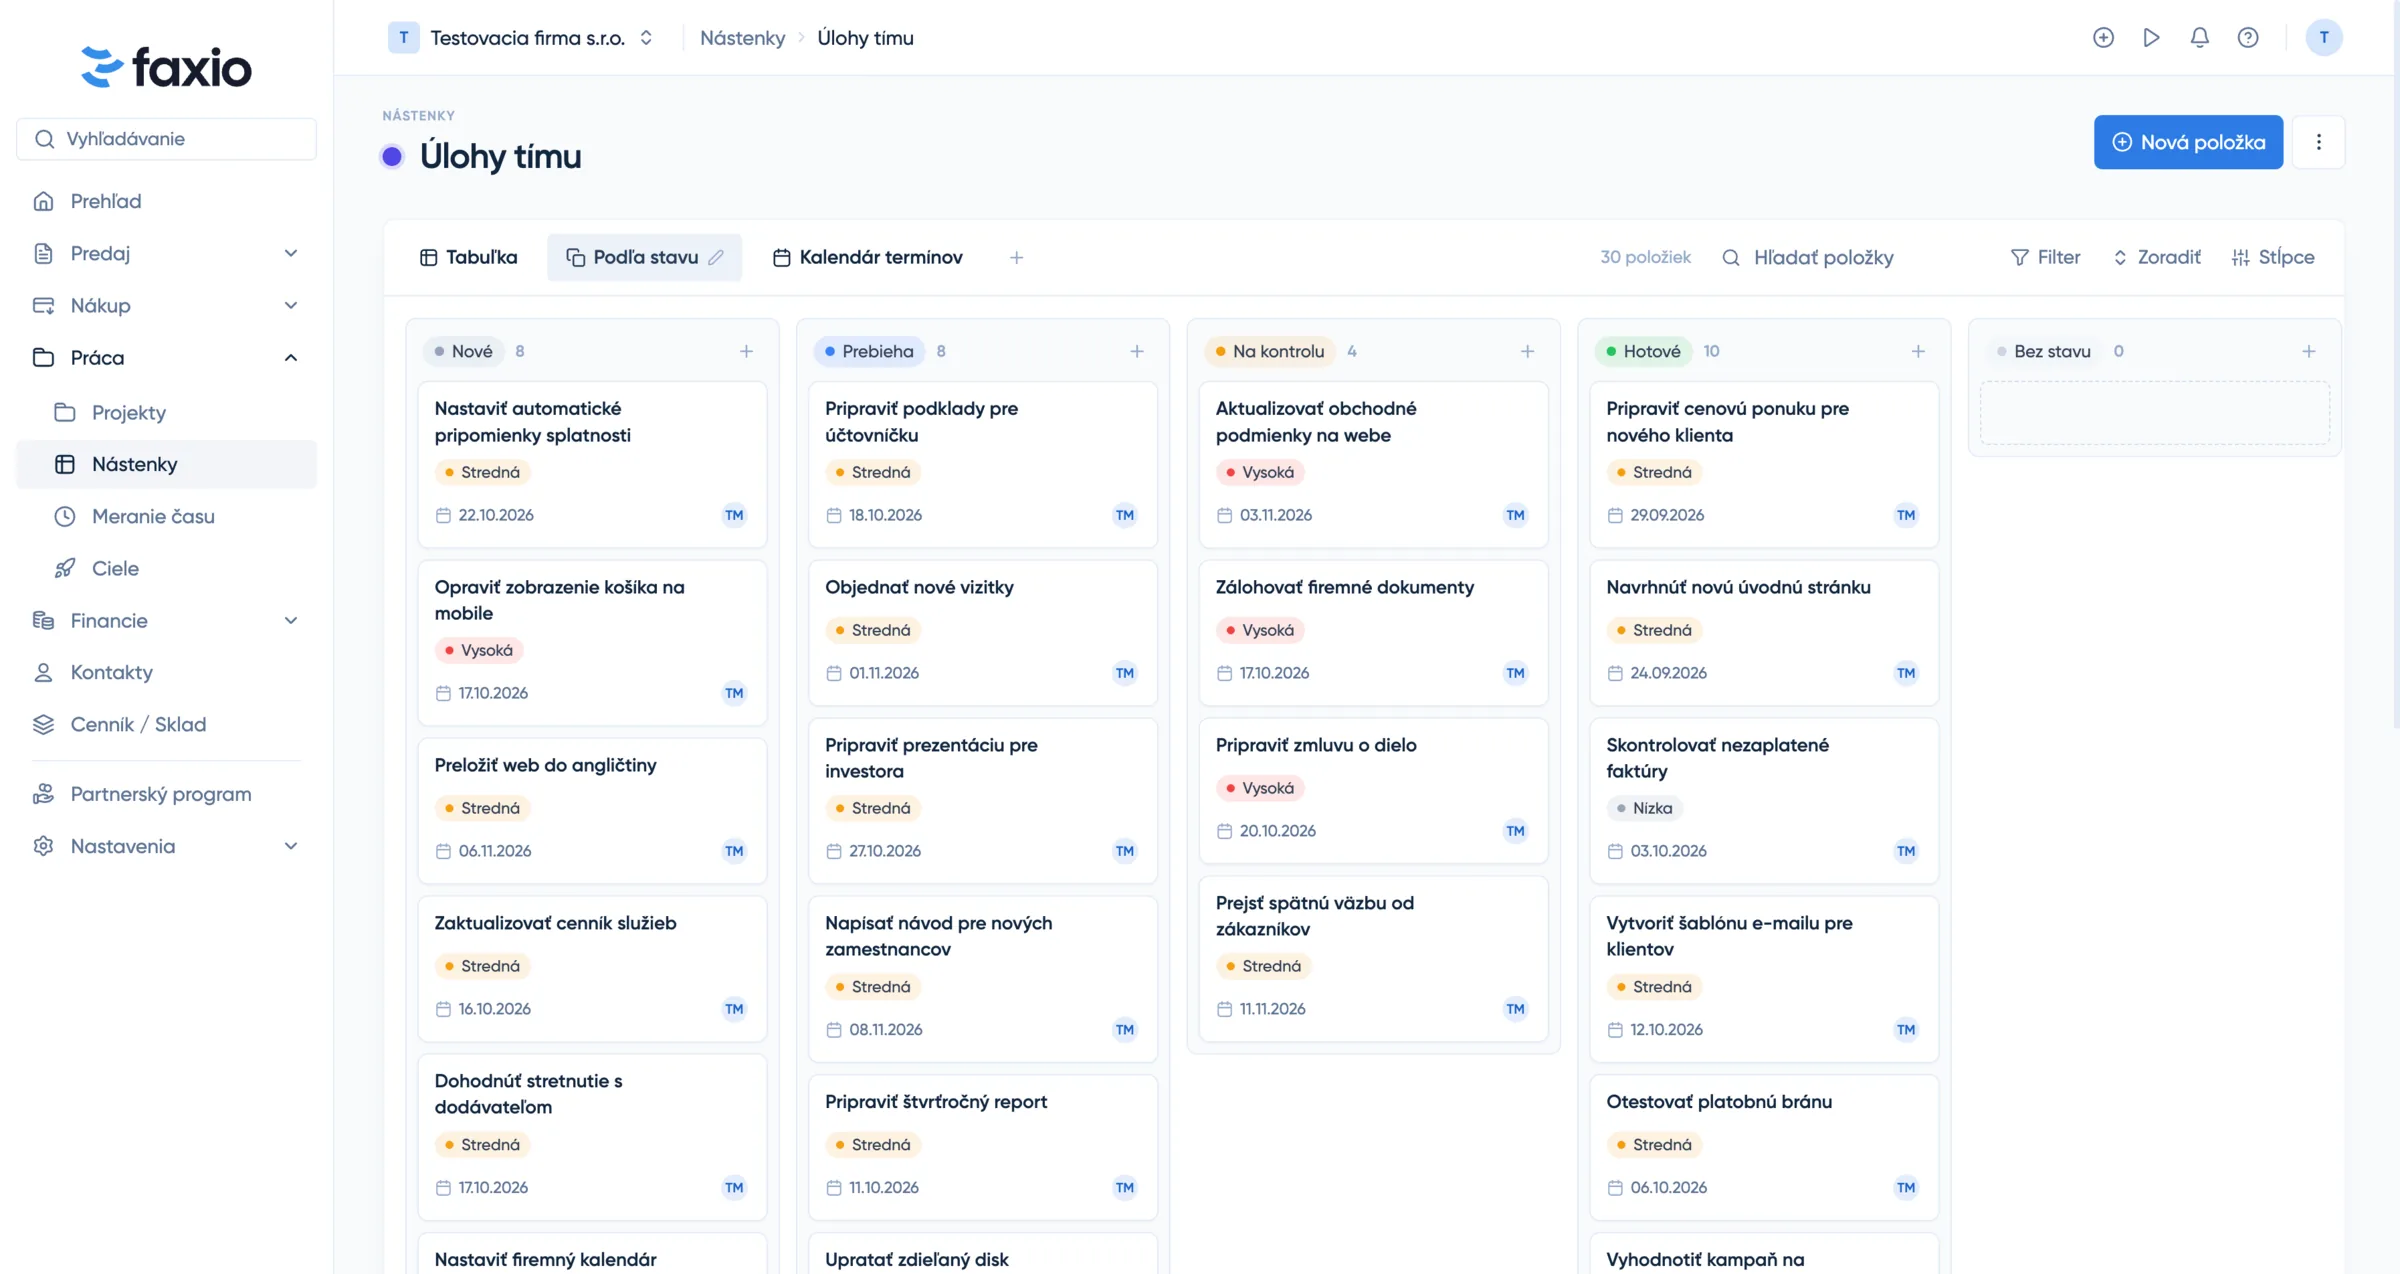Screen dimensions: 2400x1274
Task: Open Prehľad in sidebar
Action: (166, 201)
